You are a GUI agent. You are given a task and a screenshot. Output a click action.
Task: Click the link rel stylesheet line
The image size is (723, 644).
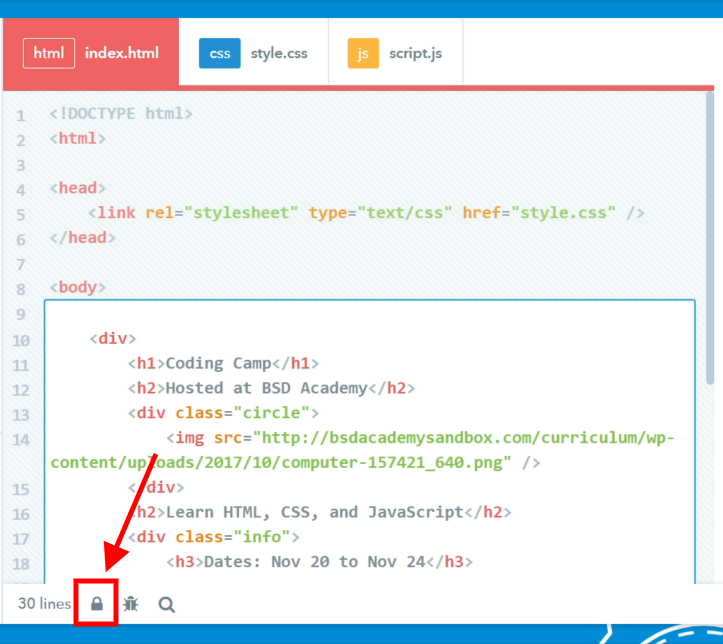pyautogui.click(x=366, y=213)
